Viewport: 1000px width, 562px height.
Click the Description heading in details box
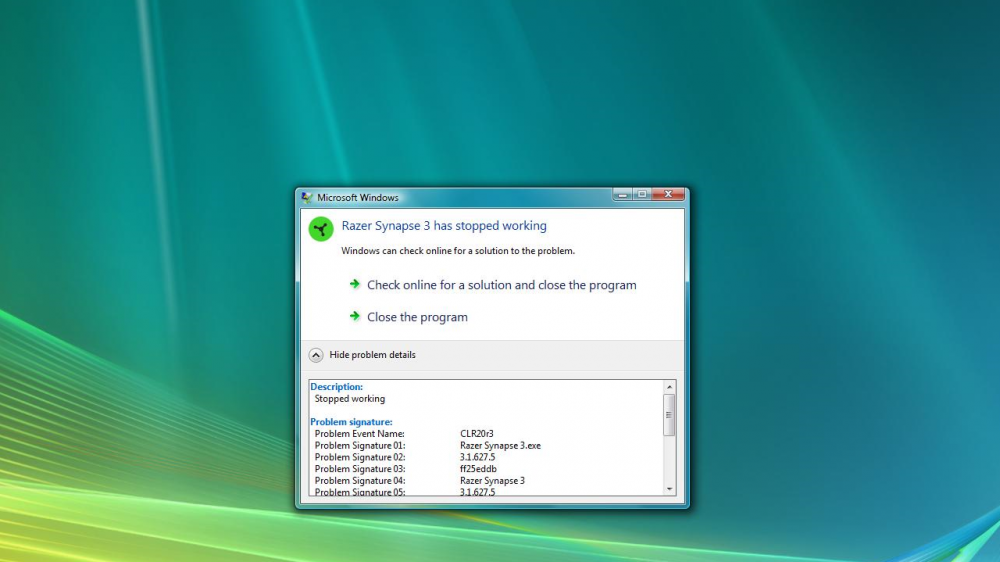point(337,387)
